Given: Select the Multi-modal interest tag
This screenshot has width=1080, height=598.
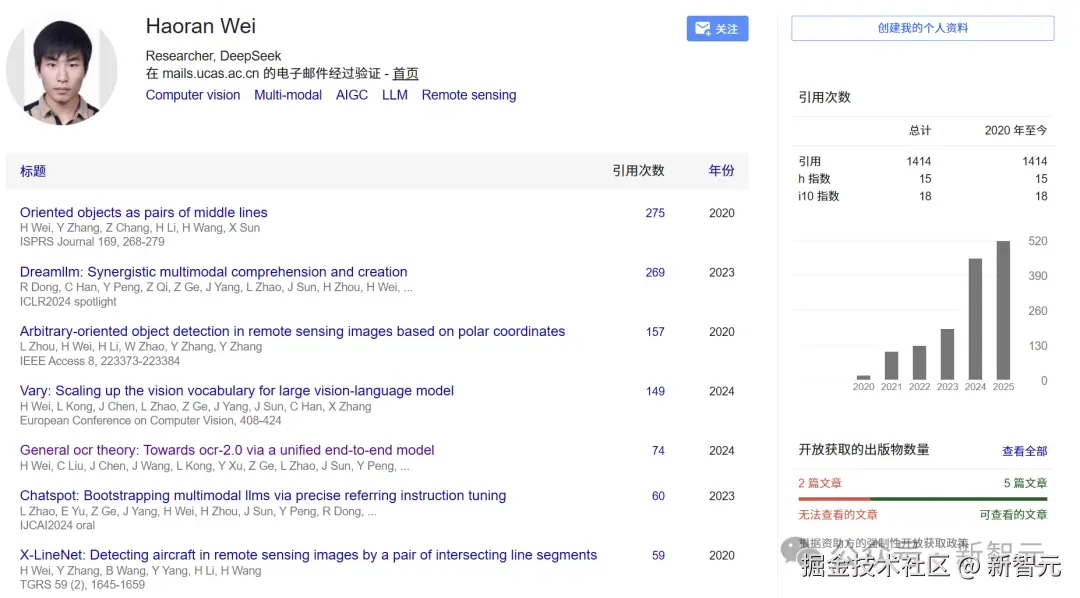Looking at the screenshot, I should point(288,95).
